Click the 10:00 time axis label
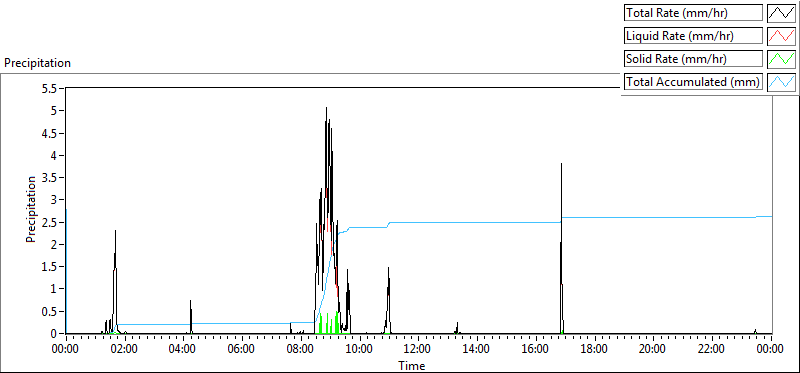This screenshot has width=800, height=373. (x=360, y=350)
